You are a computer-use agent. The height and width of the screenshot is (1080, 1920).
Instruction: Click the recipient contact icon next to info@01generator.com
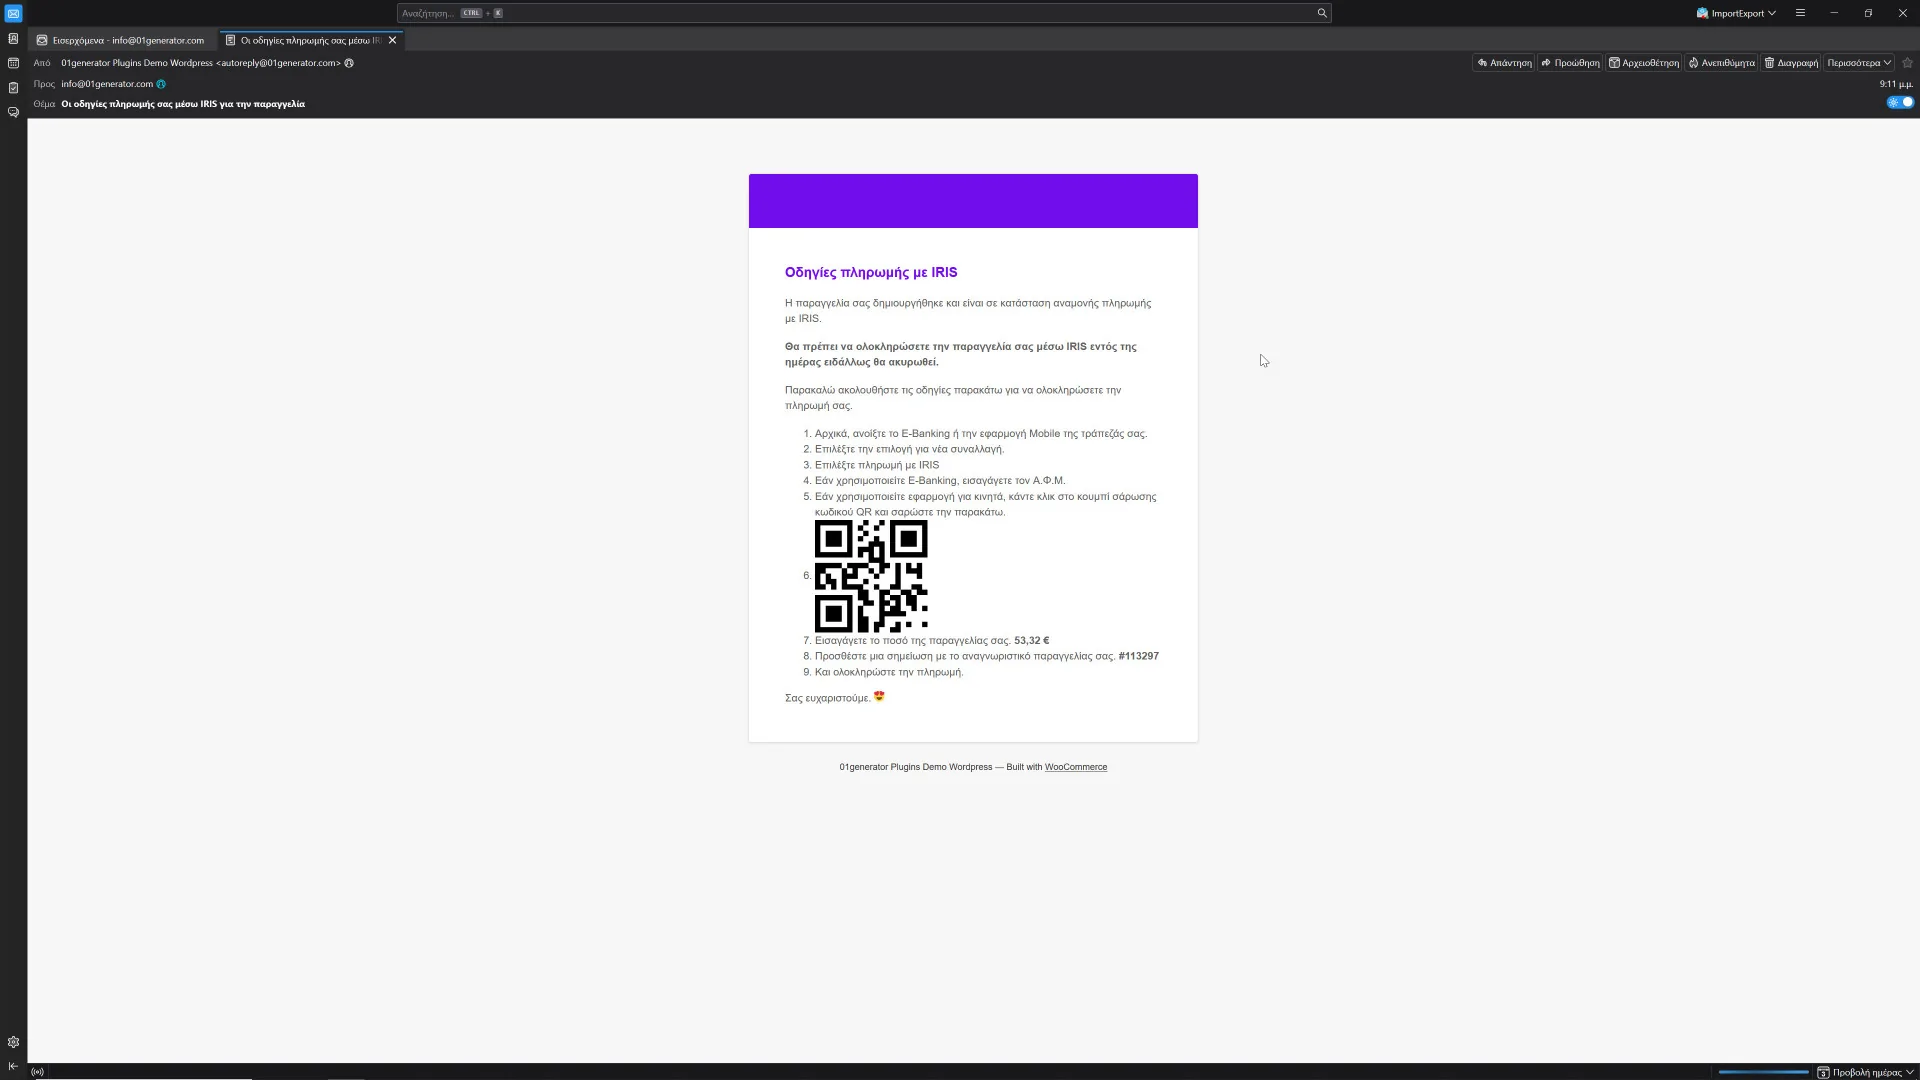point(161,84)
